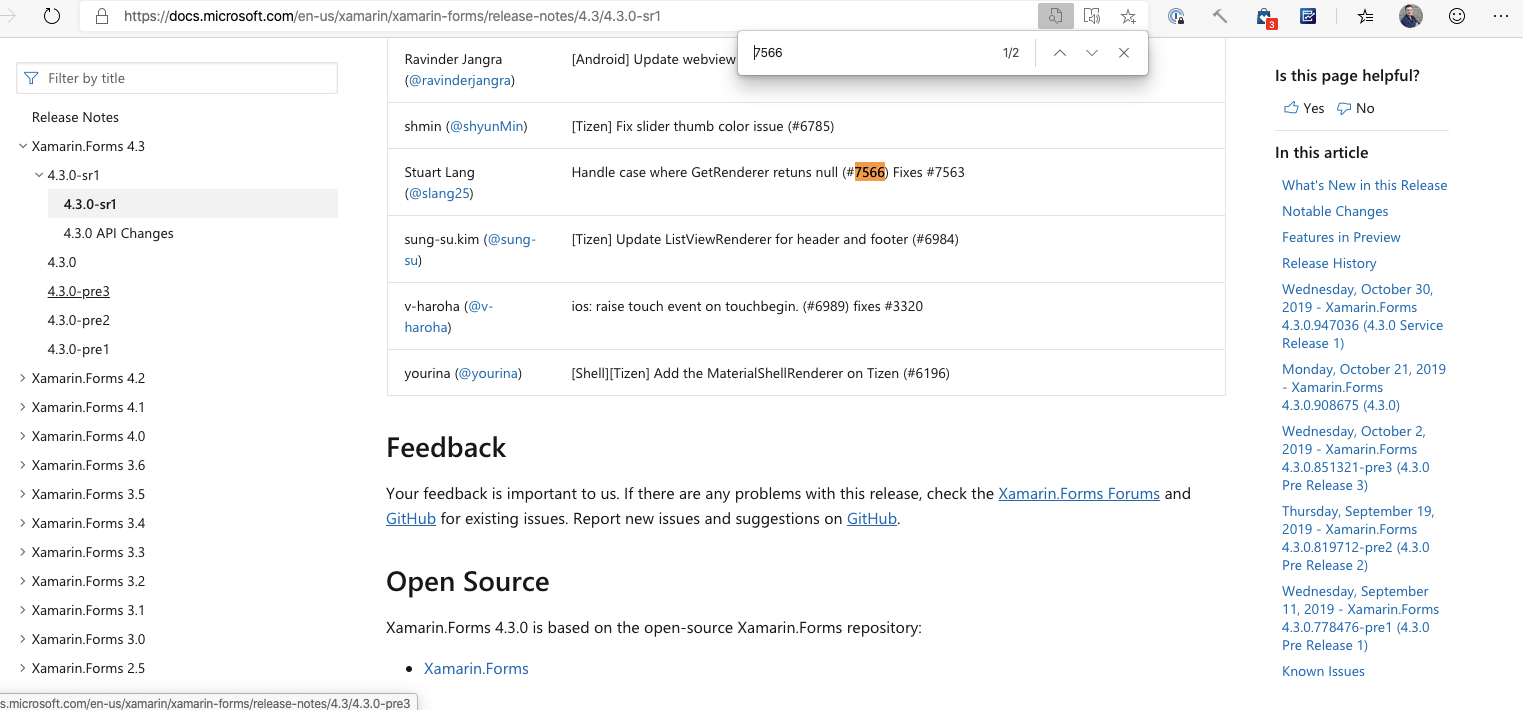The image size is (1523, 710).
Task: Open the Favorites list icon
Action: (1366, 16)
